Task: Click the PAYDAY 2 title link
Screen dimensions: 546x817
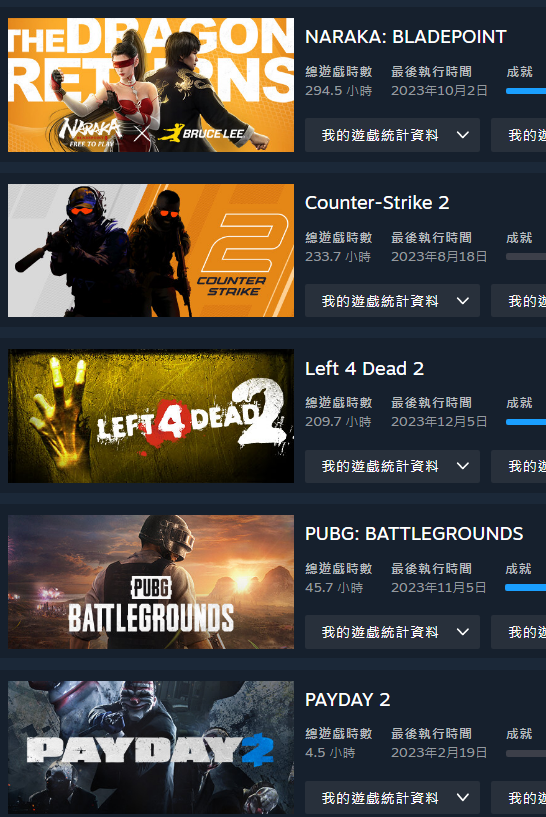Action: 348,699
